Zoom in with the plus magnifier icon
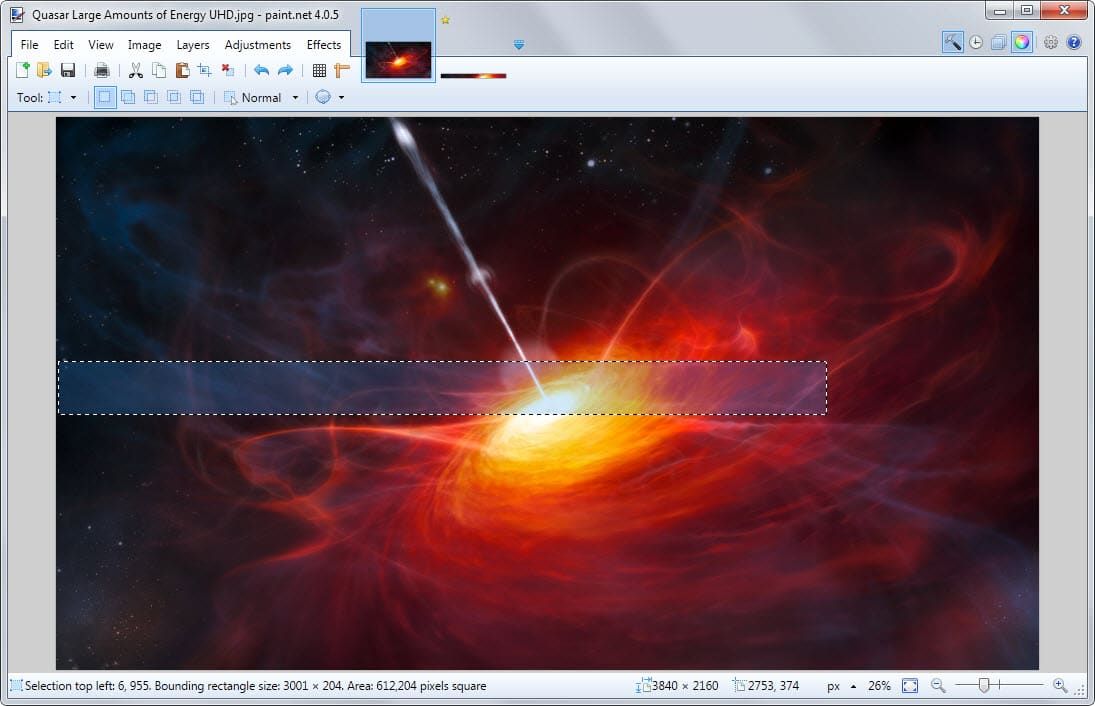Screen dimensions: 1095x706 click(x=1060, y=686)
